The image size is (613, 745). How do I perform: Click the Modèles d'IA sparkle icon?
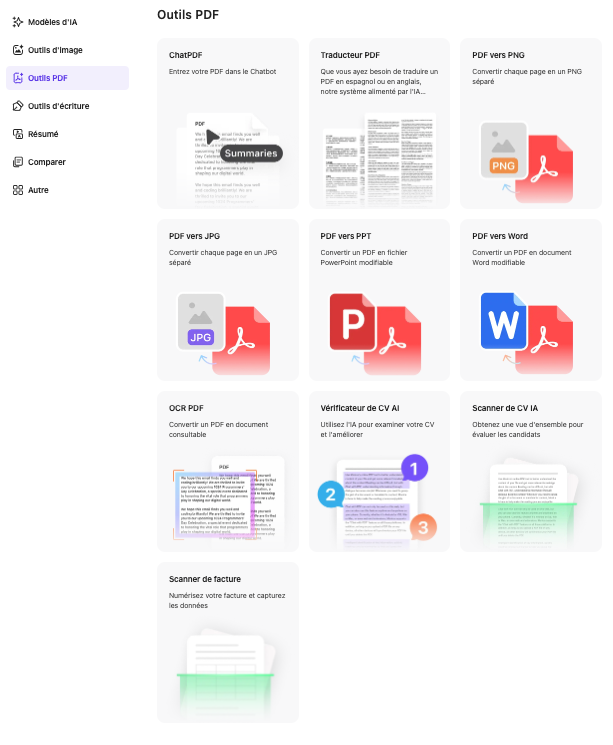coord(18,21)
